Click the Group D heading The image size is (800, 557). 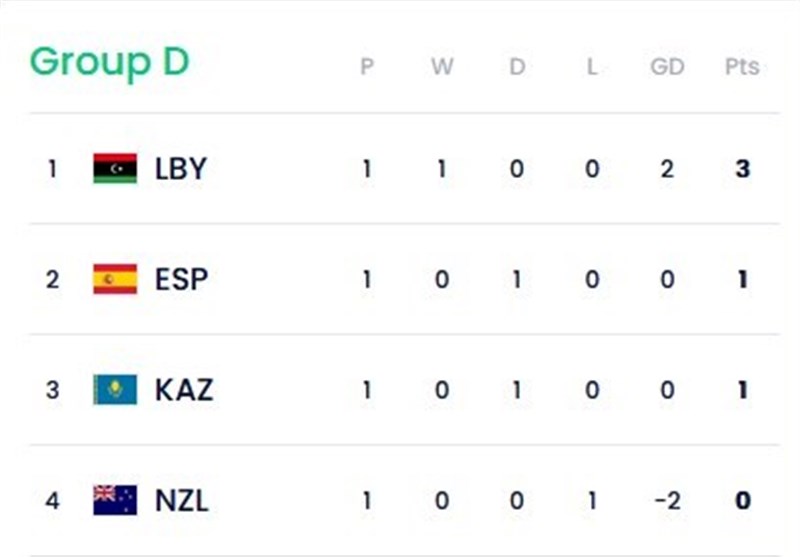tap(109, 62)
